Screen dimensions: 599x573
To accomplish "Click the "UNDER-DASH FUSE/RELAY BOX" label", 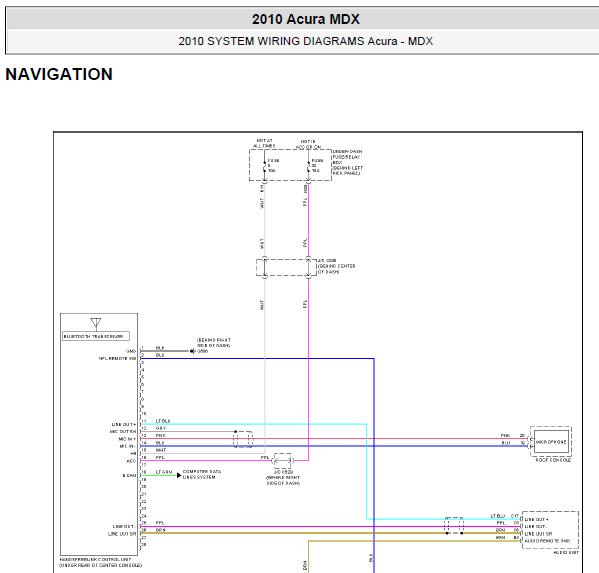I will (347, 162).
